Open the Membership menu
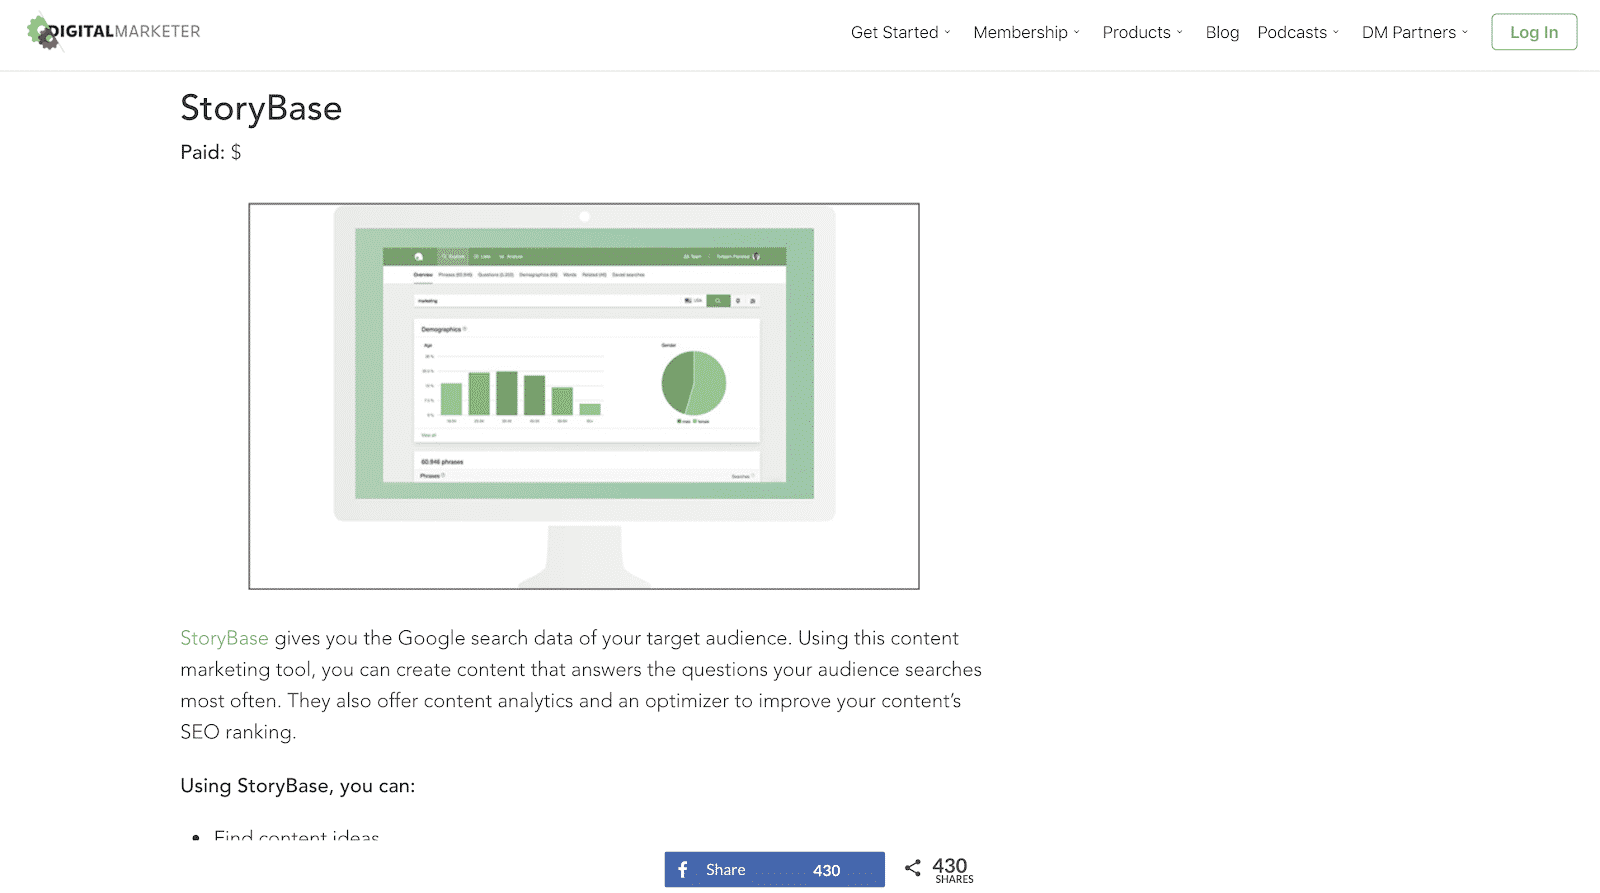Image resolution: width=1600 pixels, height=893 pixels. click(1026, 32)
